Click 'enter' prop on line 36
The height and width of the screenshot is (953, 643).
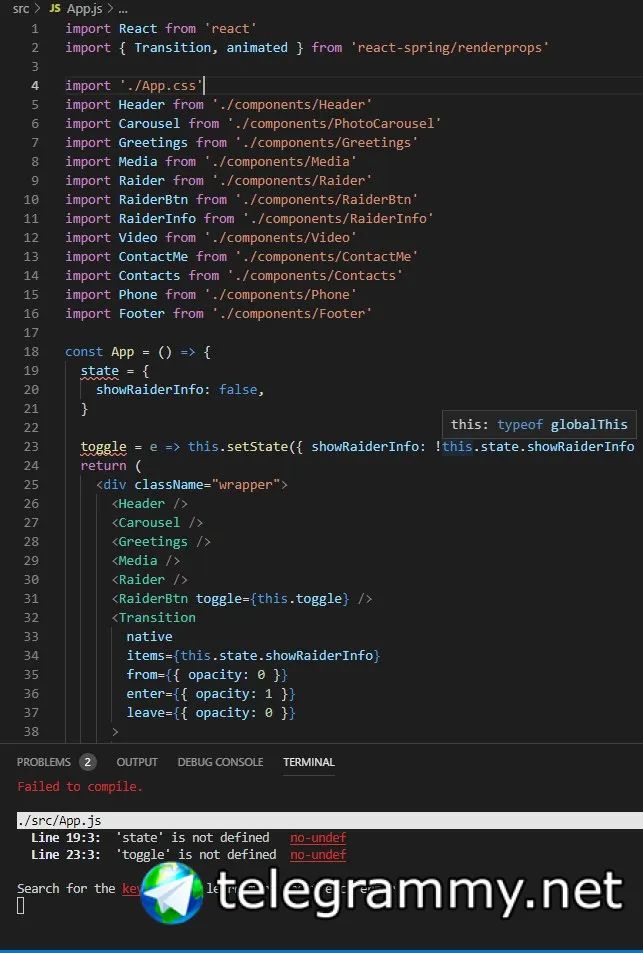pos(145,693)
